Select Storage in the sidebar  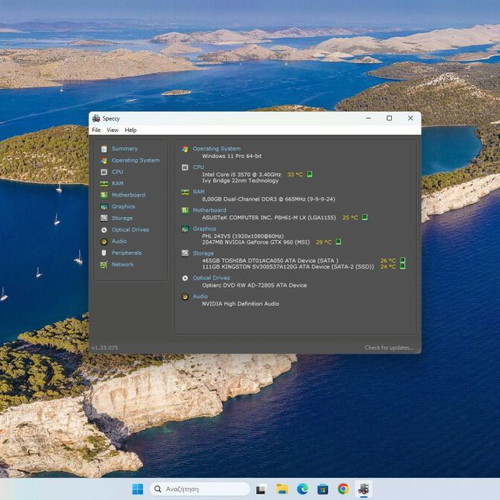coord(122,218)
